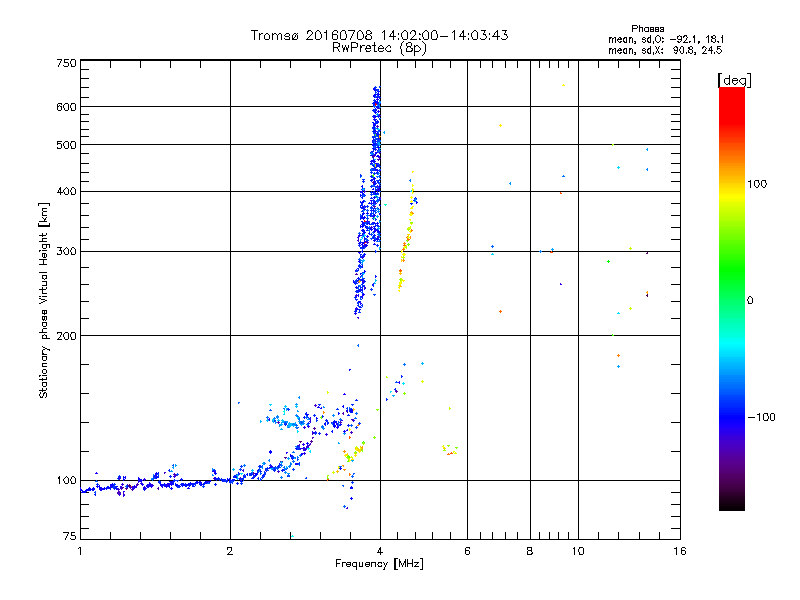Click the x-axis tick label '1'
Viewport: 800px width, 600px height.
click(80, 551)
